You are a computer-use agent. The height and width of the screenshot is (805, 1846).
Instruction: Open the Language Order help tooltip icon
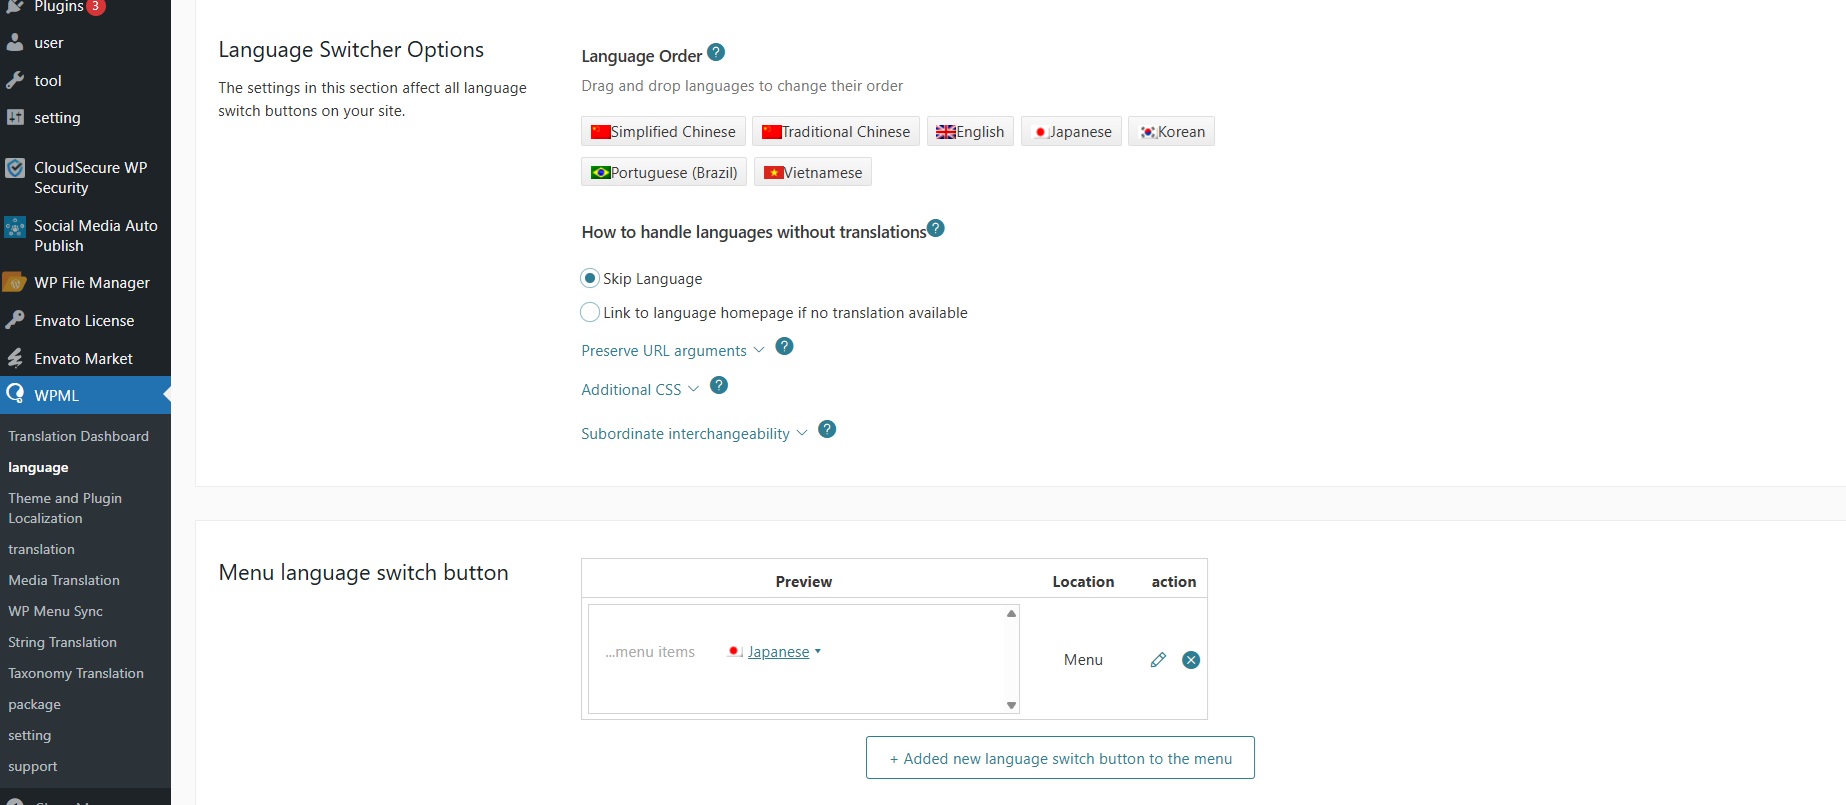pos(716,52)
